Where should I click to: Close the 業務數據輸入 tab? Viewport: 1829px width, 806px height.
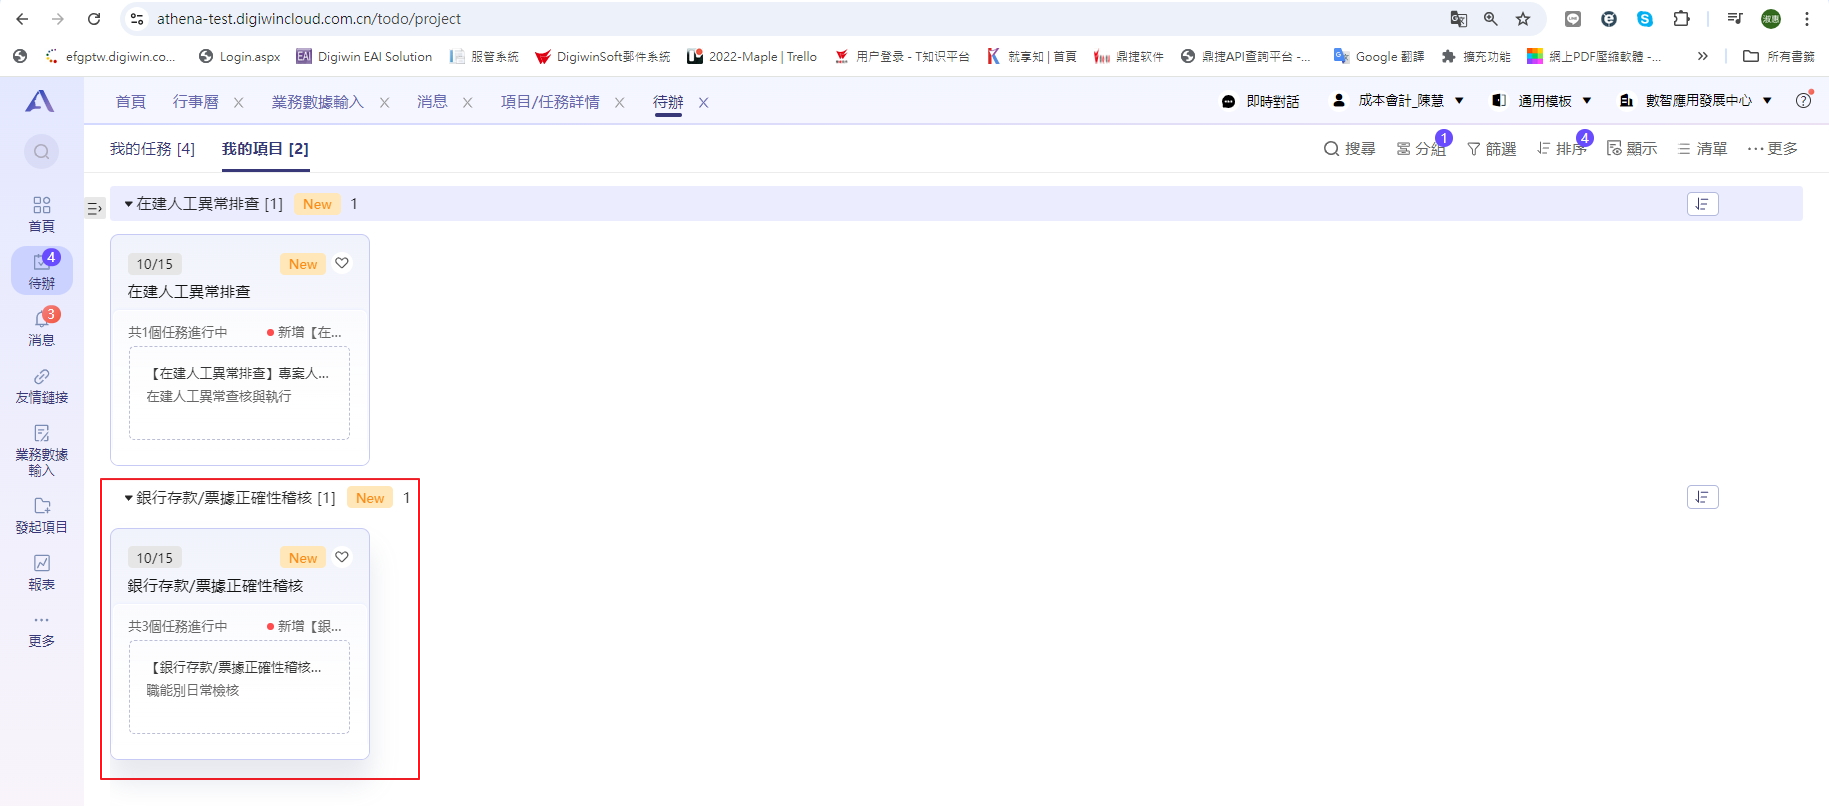click(x=384, y=102)
